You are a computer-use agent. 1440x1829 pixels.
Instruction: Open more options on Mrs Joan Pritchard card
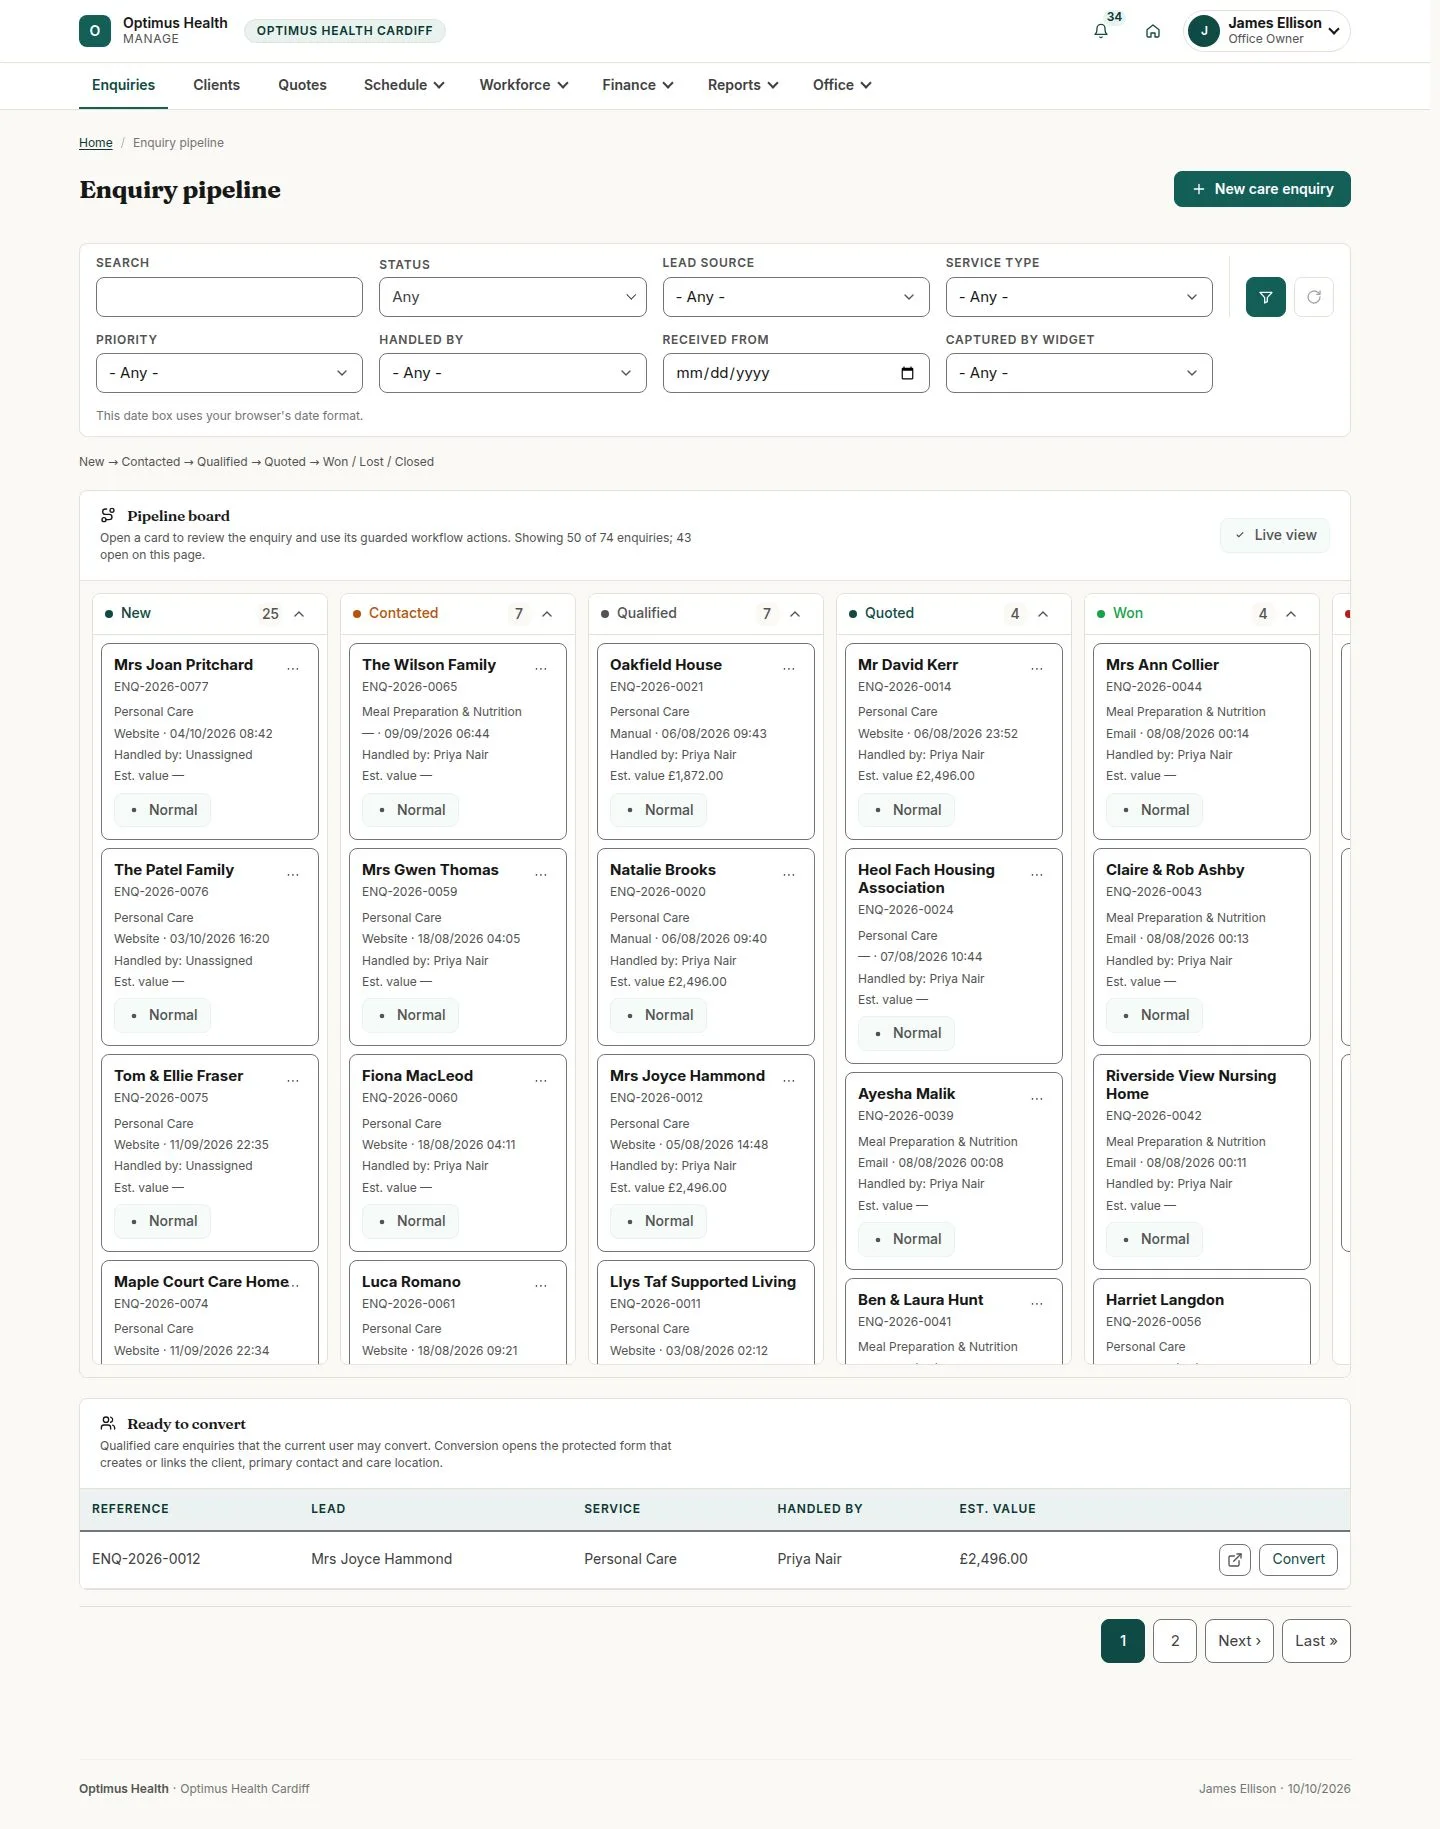pyautogui.click(x=293, y=668)
